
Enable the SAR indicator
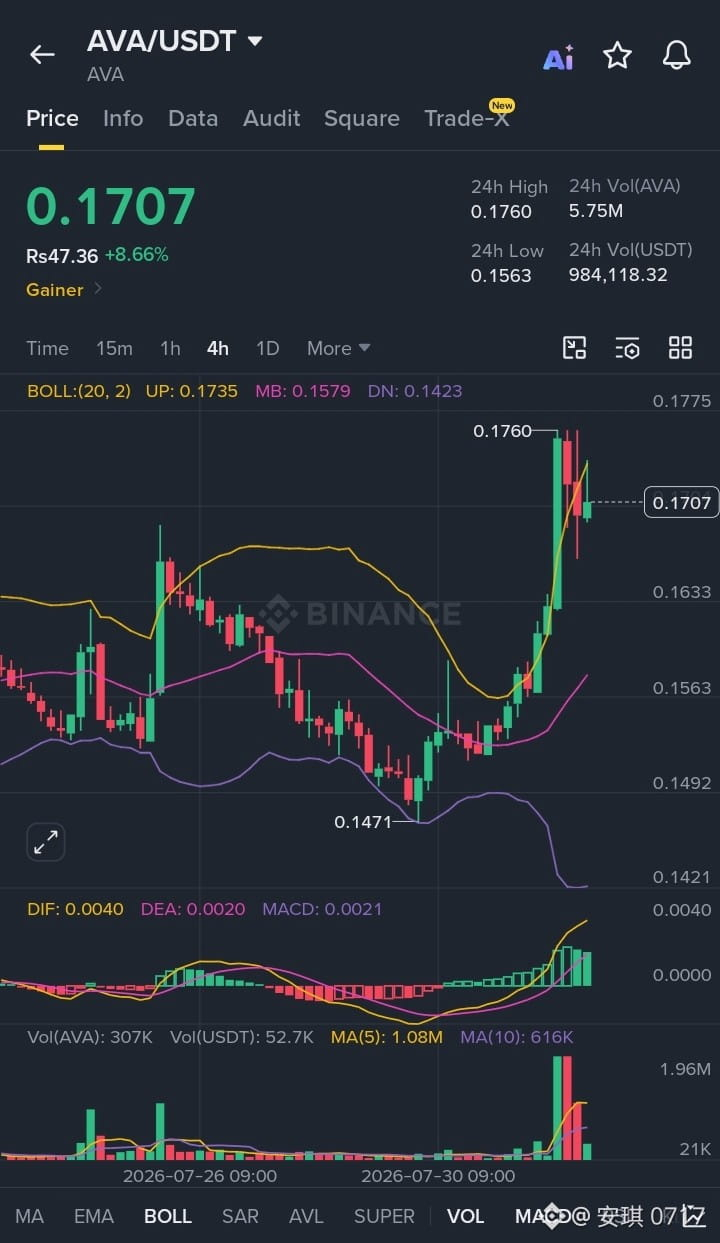click(240, 1216)
